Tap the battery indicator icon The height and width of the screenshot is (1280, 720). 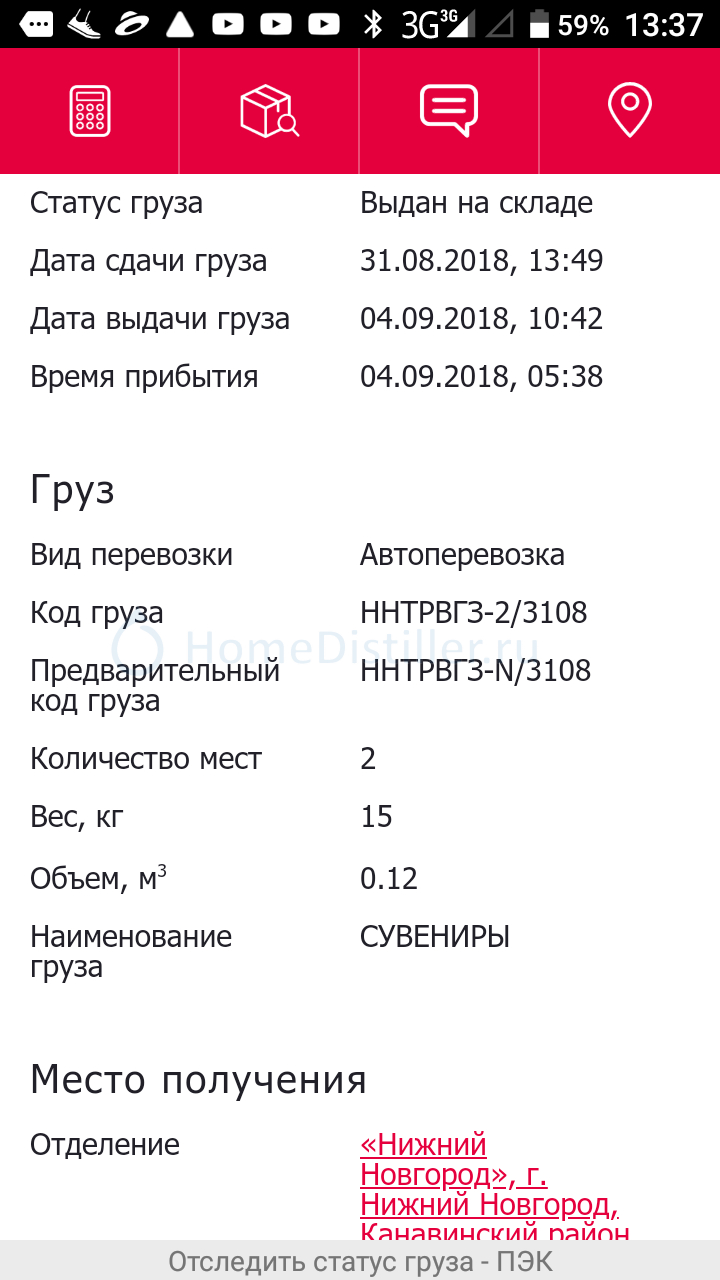pos(539,24)
